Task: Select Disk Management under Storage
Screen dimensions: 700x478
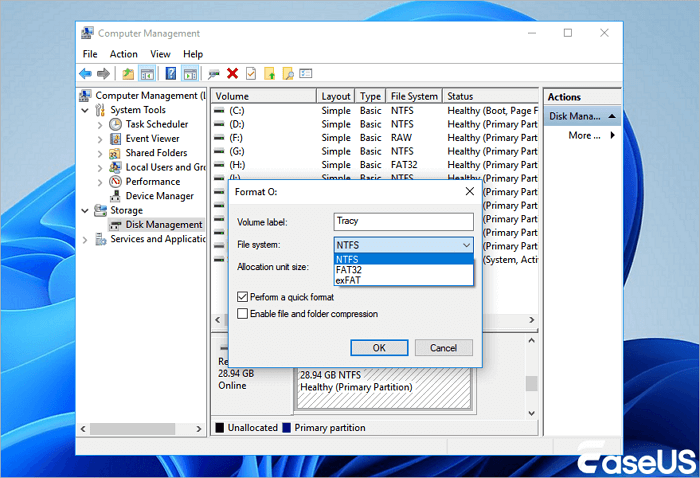Action: pos(164,225)
